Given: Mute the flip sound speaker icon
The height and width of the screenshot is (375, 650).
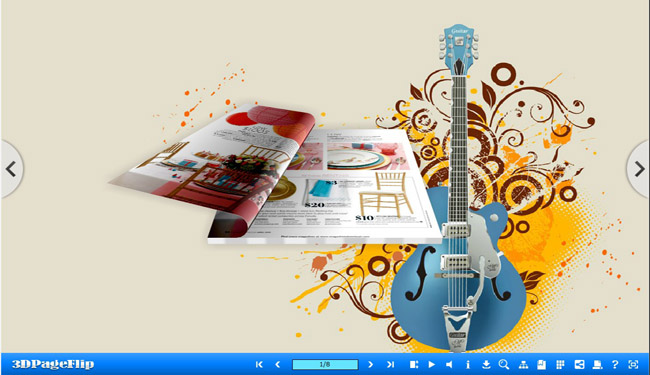Looking at the screenshot, I should pos(449,364).
